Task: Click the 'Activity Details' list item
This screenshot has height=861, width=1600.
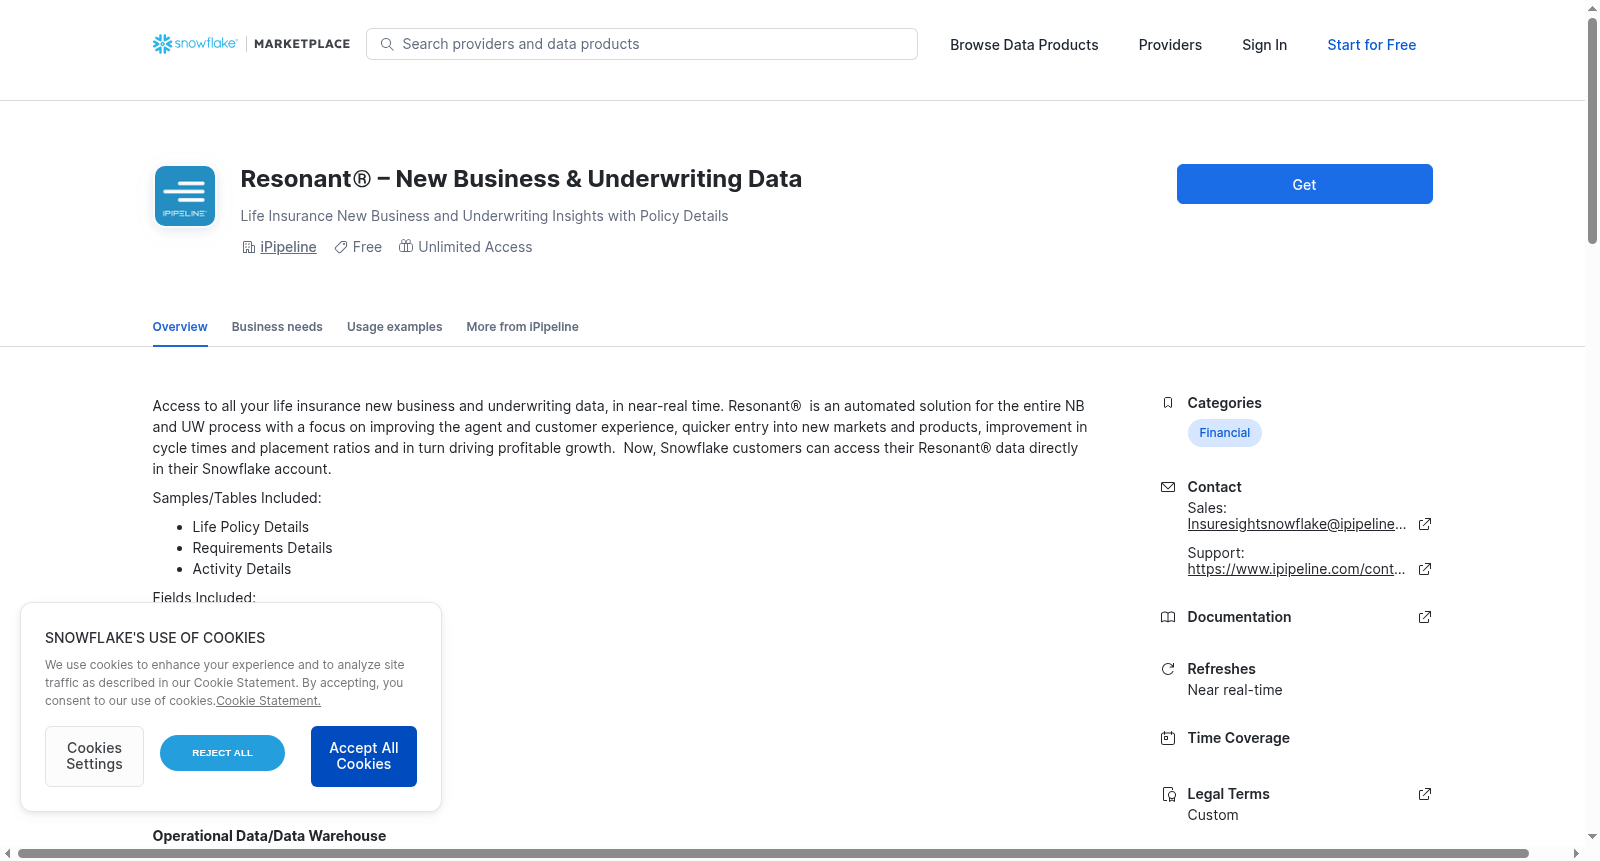Action: (x=241, y=569)
